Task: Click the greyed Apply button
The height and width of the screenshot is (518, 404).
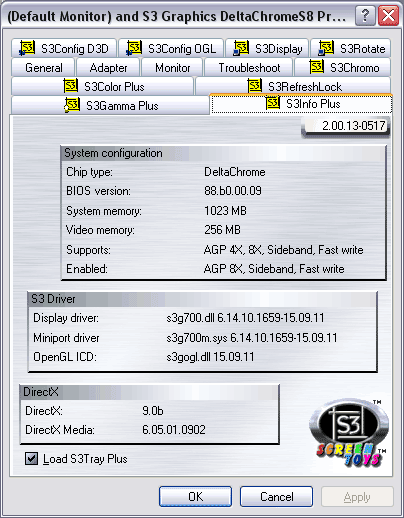Action: tap(357, 497)
